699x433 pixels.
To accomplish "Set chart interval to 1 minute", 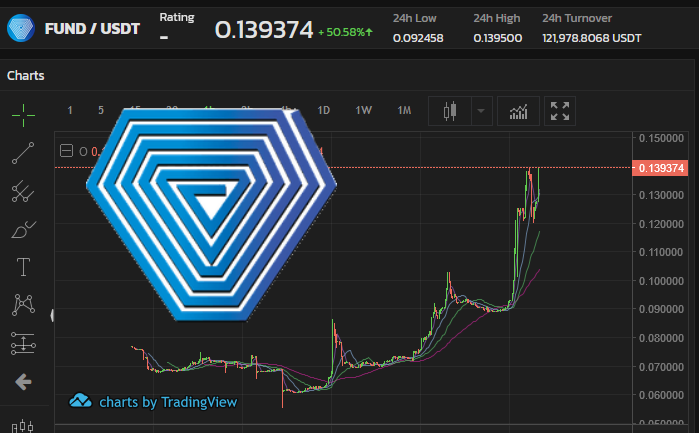I will click(x=70, y=110).
